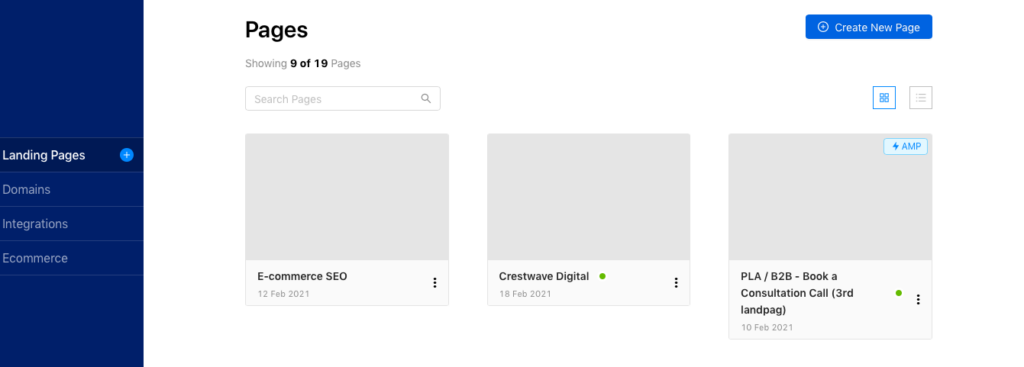This screenshot has height=367, width=1024.
Task: Switch to grid view
Action: (884, 97)
